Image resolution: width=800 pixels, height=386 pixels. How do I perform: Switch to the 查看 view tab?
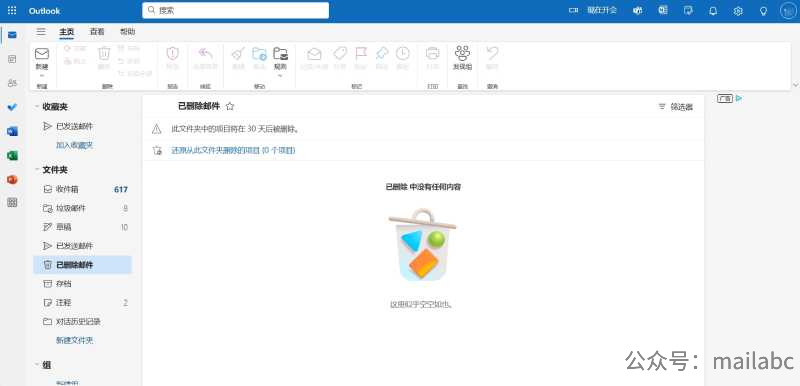(x=97, y=32)
